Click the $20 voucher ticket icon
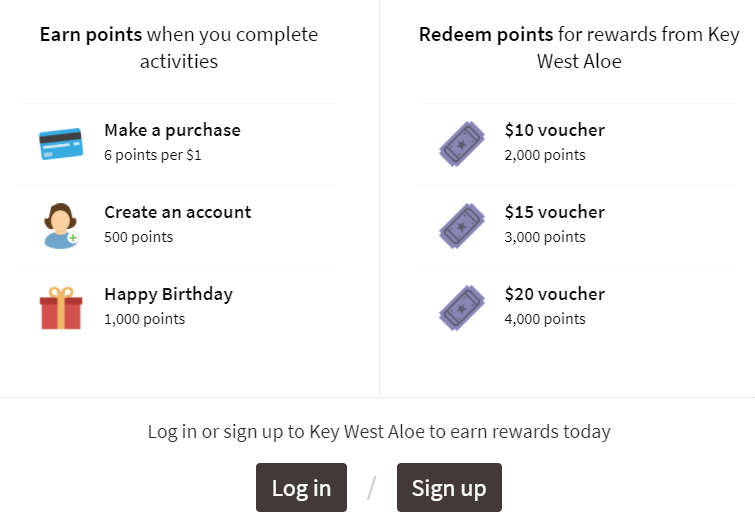755x520 pixels. 461,307
